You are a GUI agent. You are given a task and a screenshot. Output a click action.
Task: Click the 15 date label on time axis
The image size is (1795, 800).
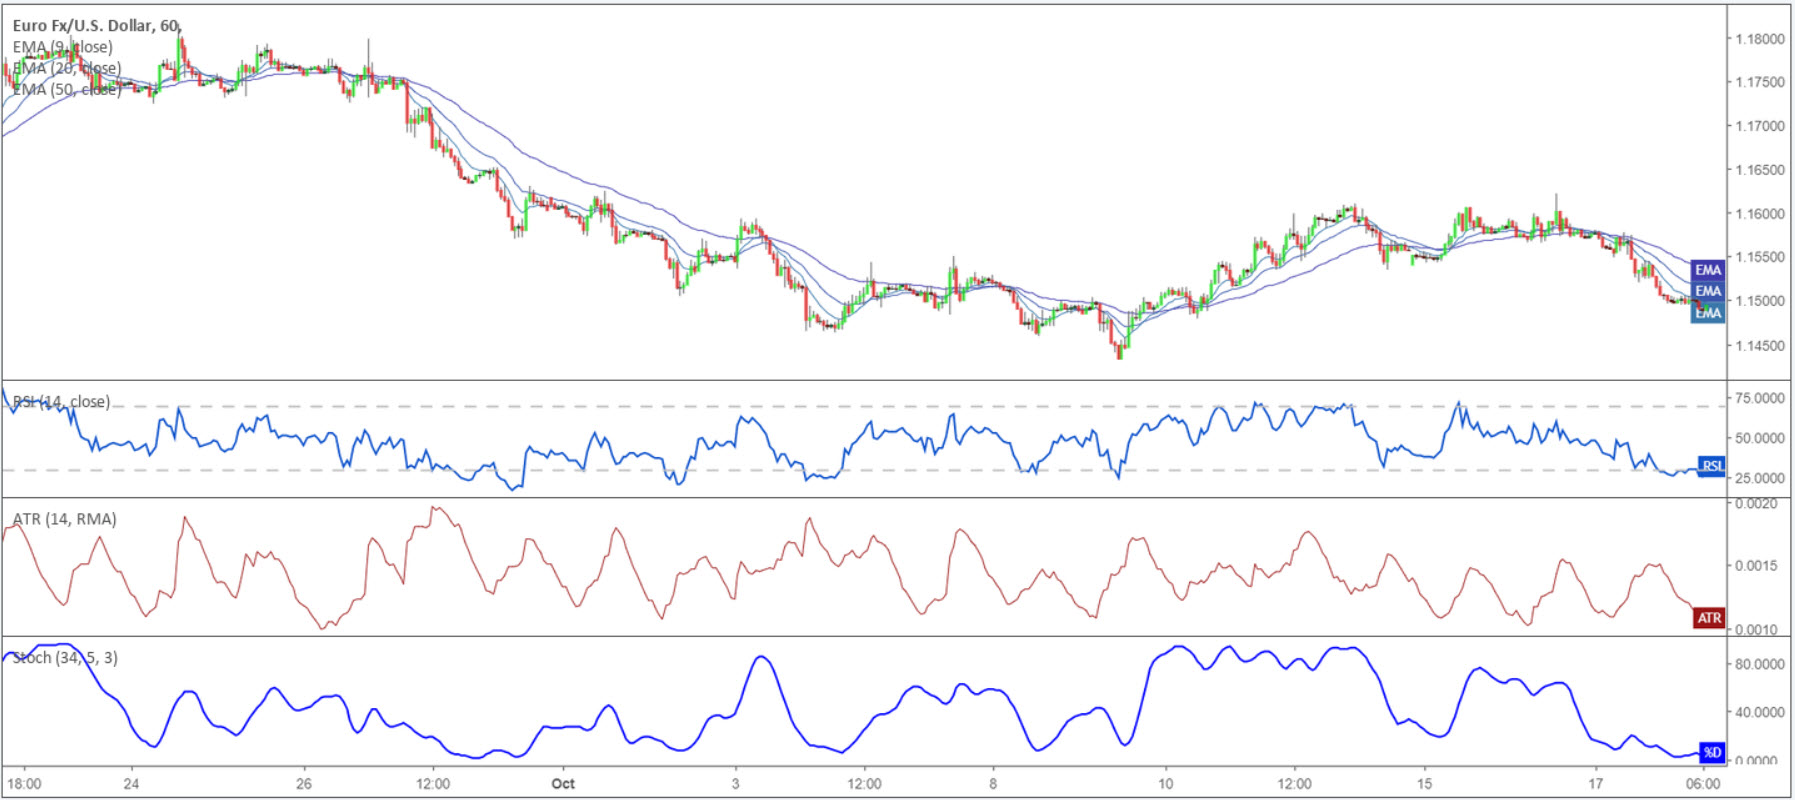click(x=1424, y=784)
